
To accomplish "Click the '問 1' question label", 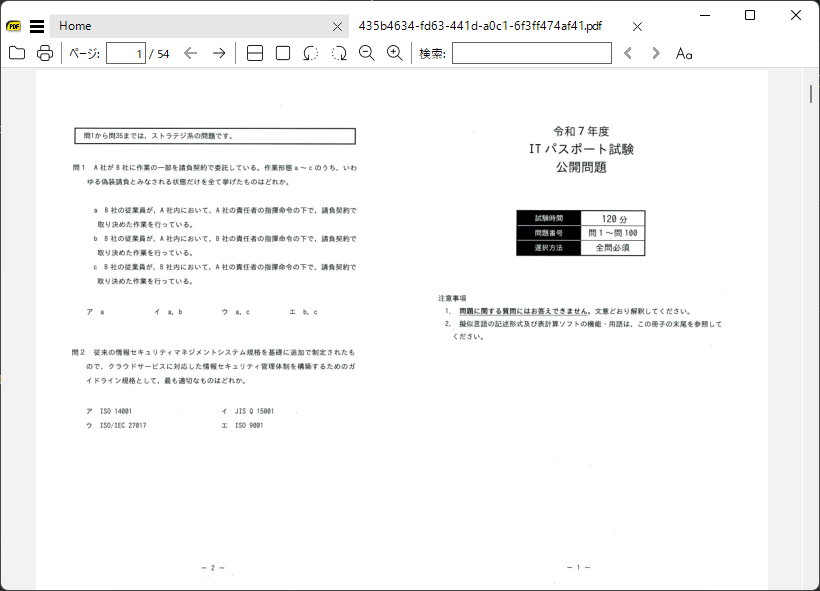I will click(78, 168).
